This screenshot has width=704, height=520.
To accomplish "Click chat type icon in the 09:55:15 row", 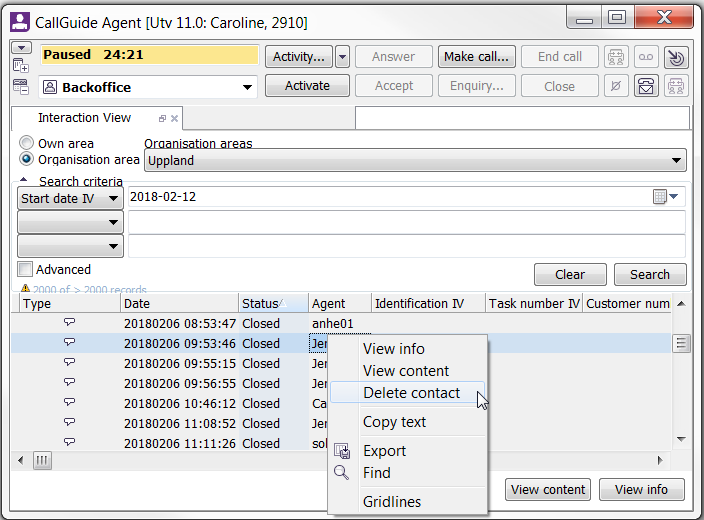I will click(70, 362).
